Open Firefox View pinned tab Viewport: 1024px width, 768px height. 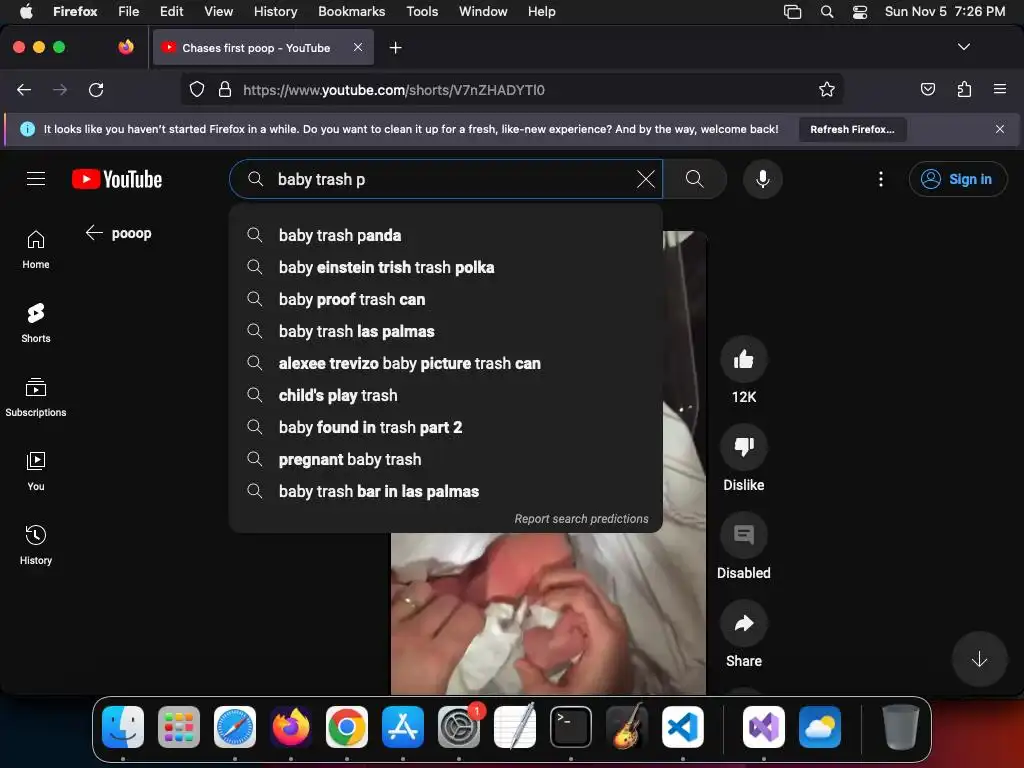tap(126, 47)
